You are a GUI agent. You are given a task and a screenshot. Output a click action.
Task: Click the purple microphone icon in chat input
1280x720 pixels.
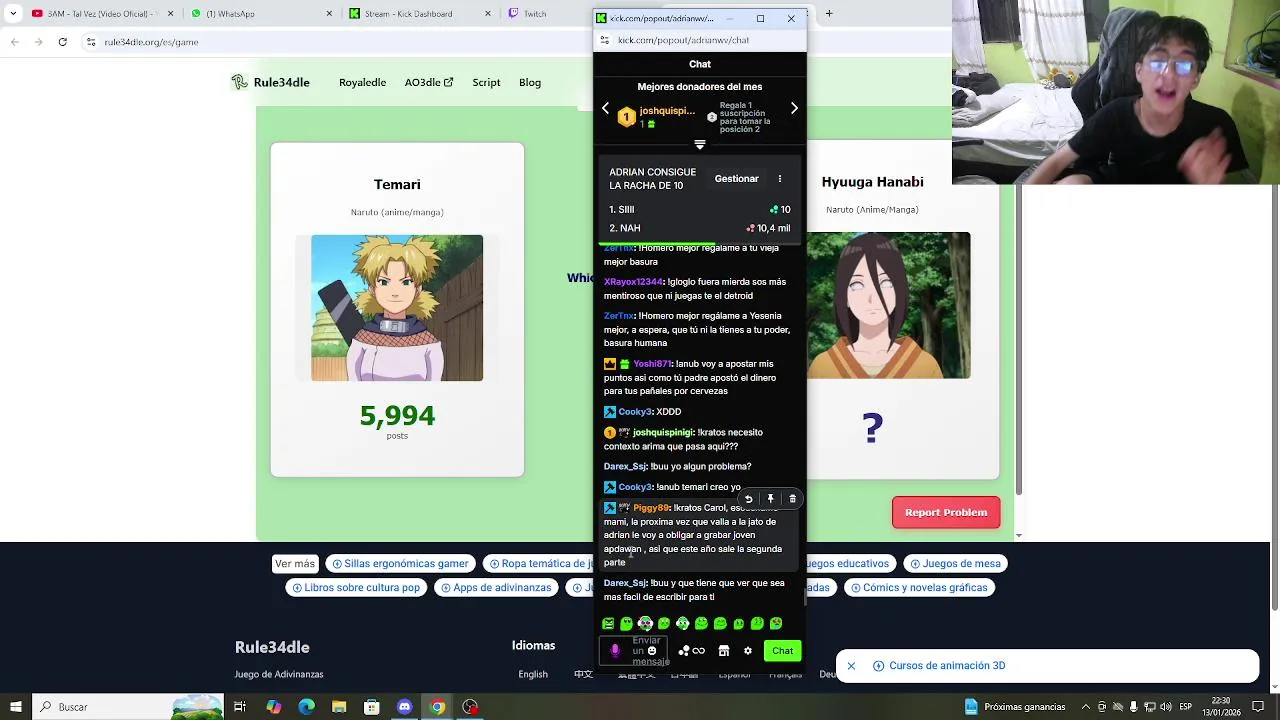(615, 651)
